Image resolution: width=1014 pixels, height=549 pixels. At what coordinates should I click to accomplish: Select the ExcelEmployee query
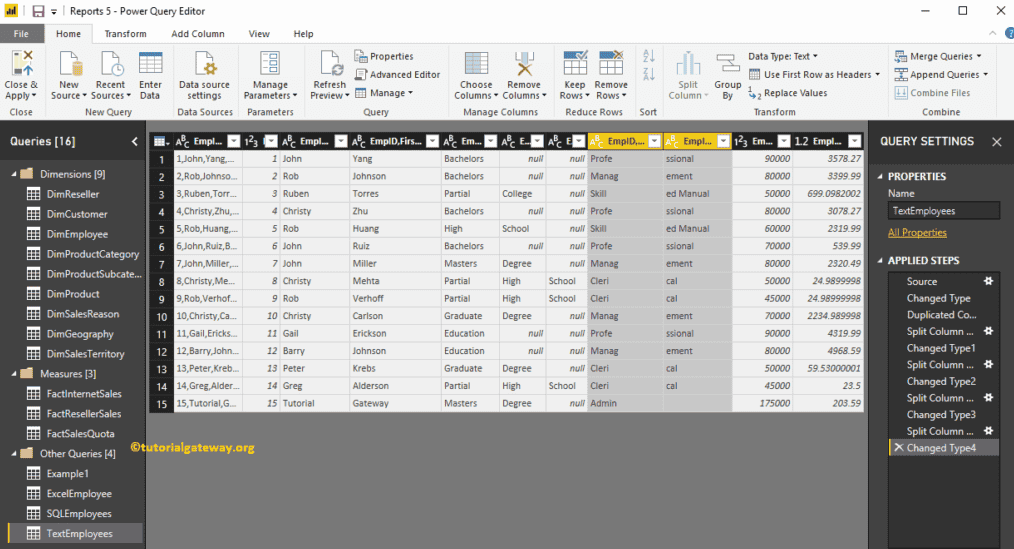coord(78,493)
